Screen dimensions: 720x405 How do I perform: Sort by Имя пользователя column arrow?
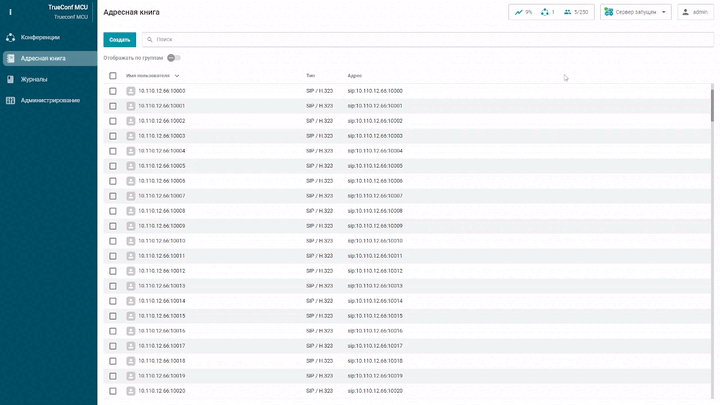[177, 76]
